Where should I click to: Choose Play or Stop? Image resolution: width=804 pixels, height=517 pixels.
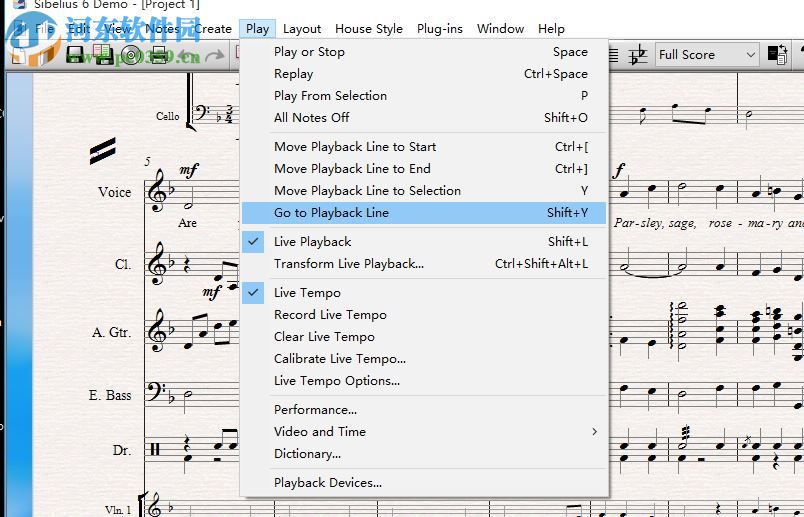click(424, 52)
